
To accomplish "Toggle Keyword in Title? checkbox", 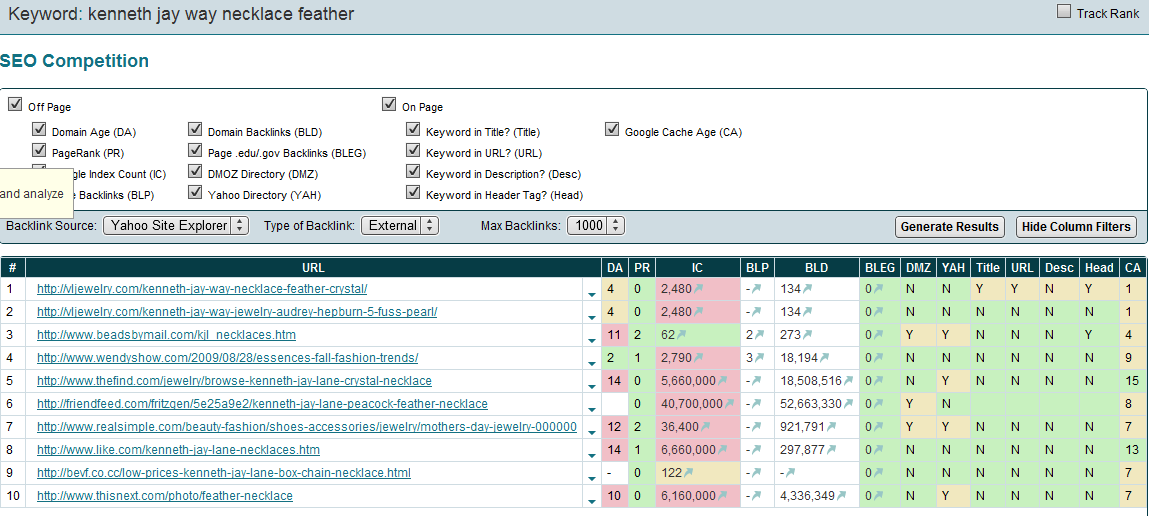I will coord(413,130).
